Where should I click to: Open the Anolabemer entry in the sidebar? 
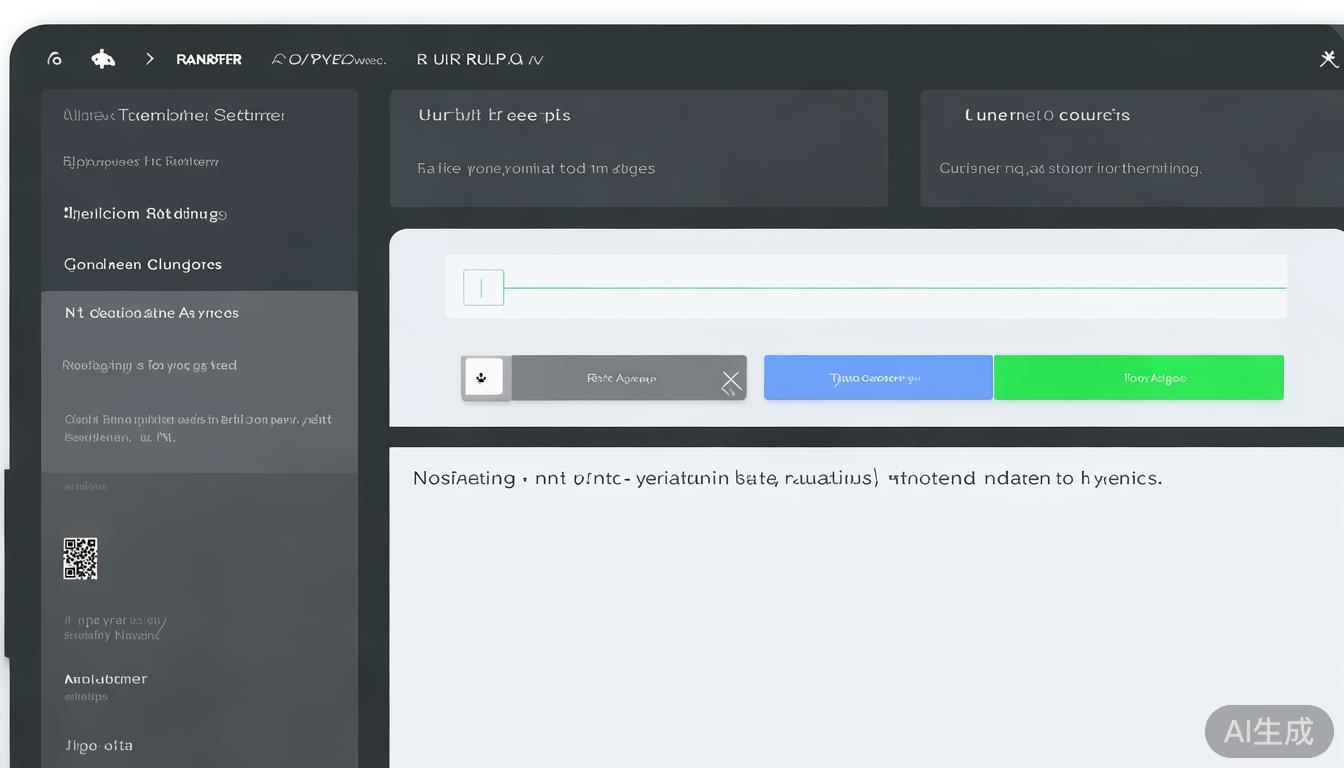coord(105,679)
